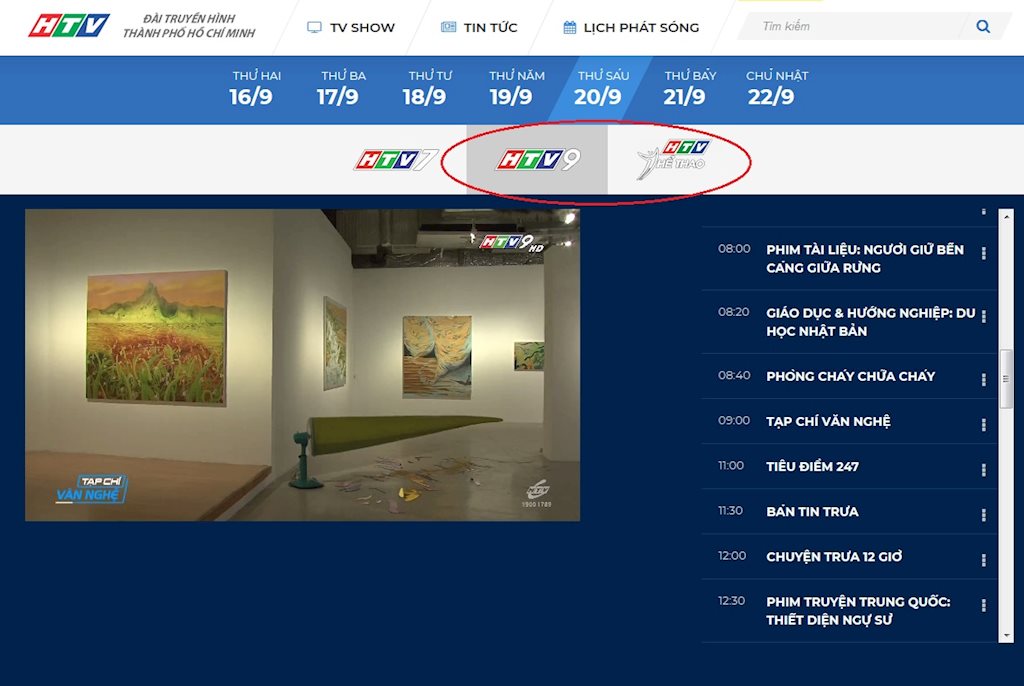Open Phim Truyện Trung Quốc program link
This screenshot has width=1024, height=686.
(858, 611)
